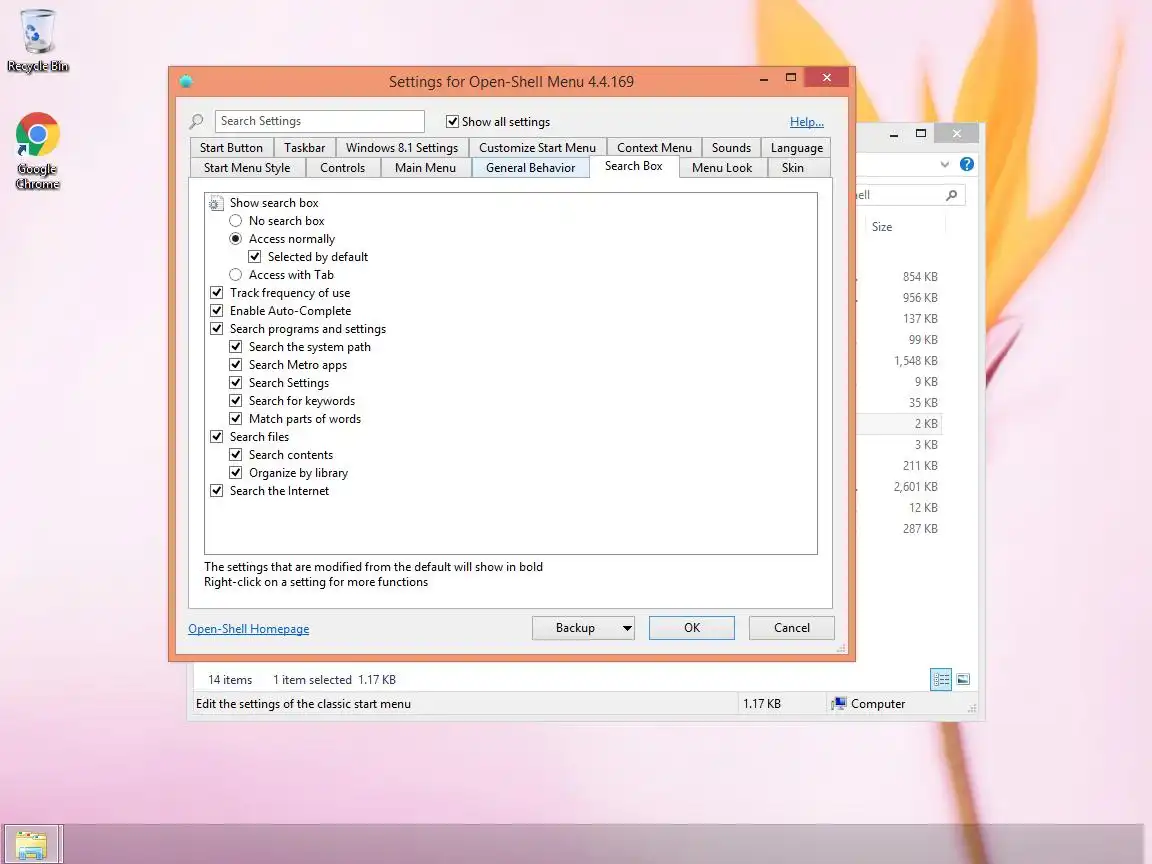Click the Open-Shell title bar icon
The height and width of the screenshot is (864, 1152).
[x=186, y=82]
